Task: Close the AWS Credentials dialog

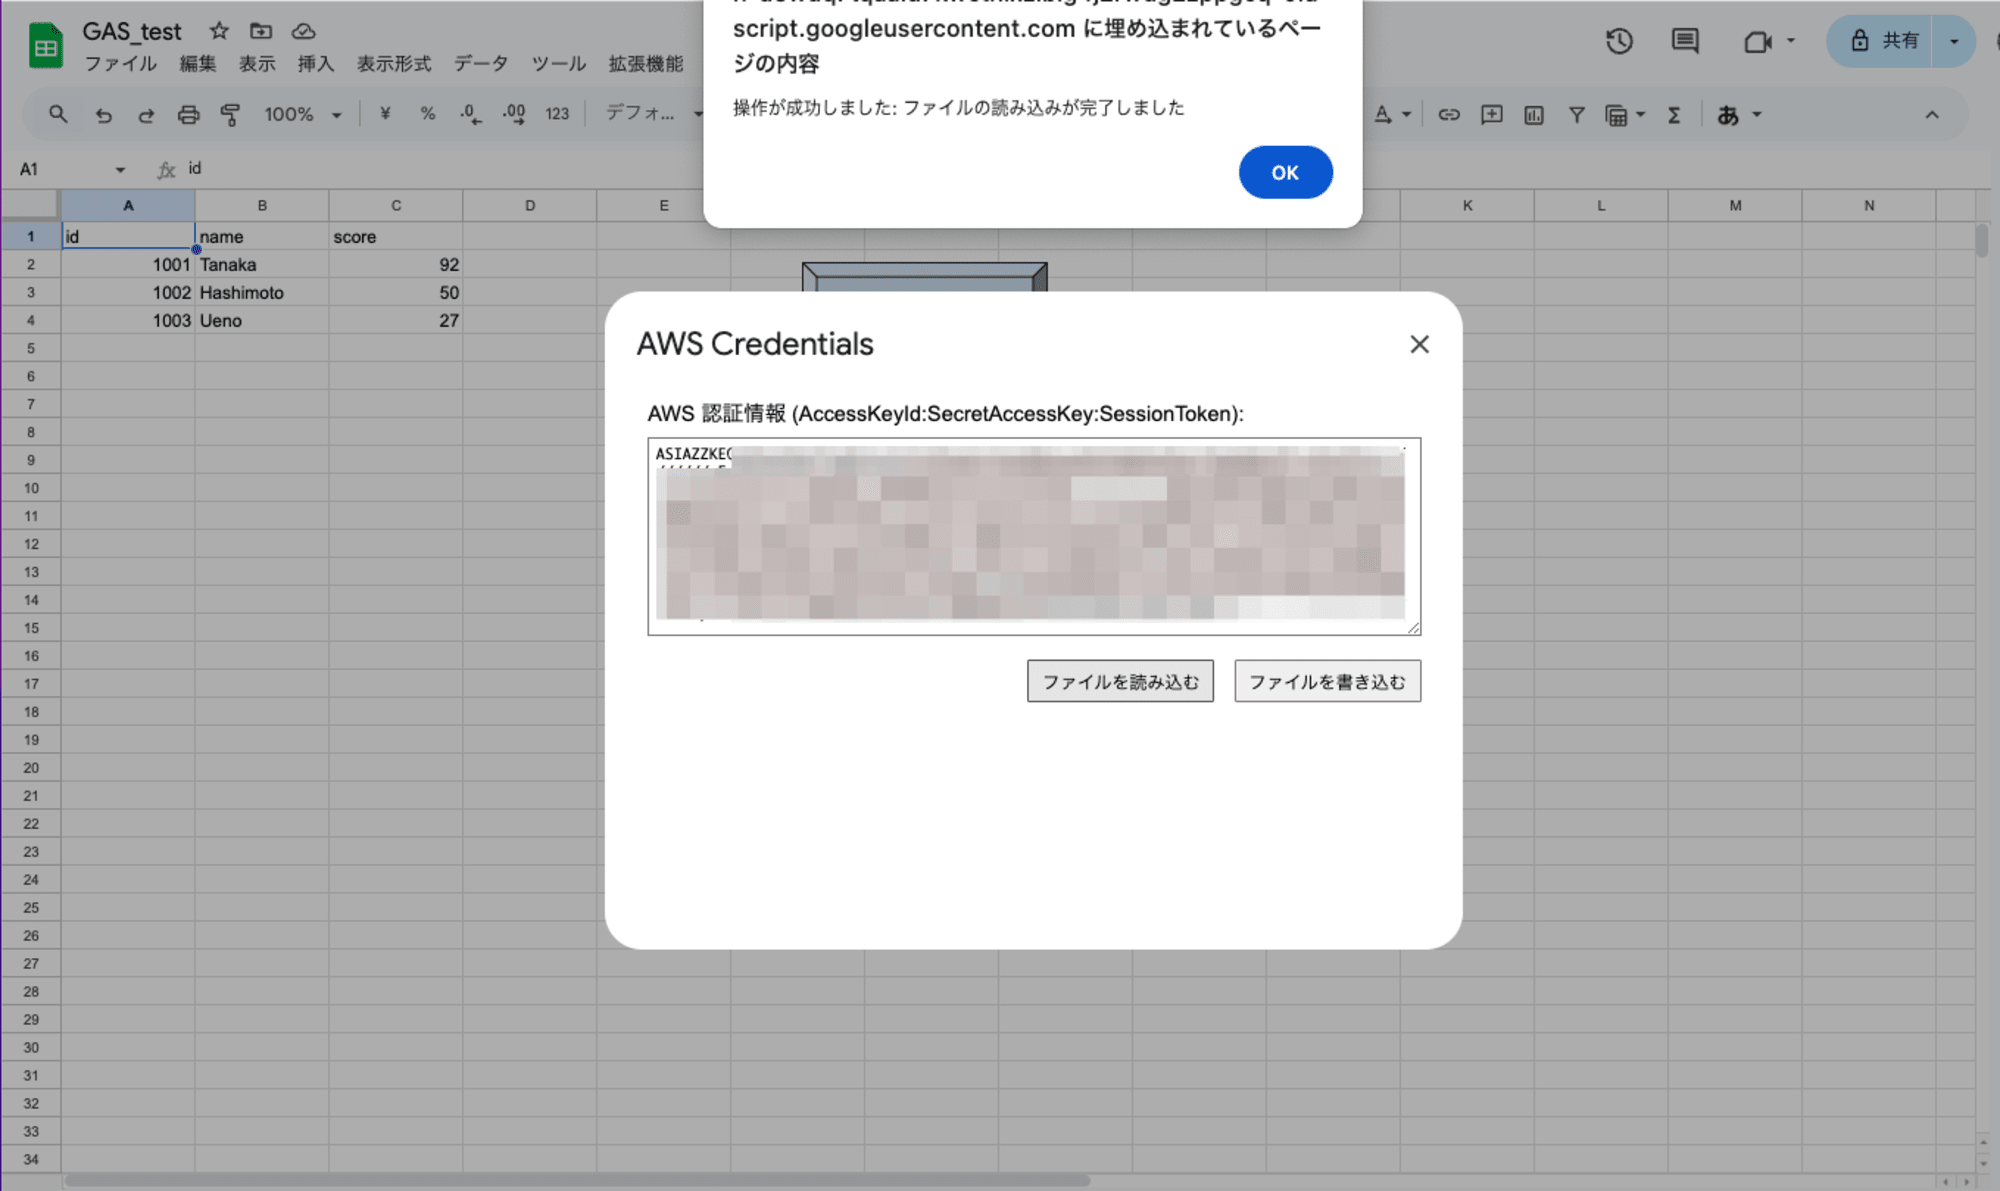Action: tap(1419, 344)
